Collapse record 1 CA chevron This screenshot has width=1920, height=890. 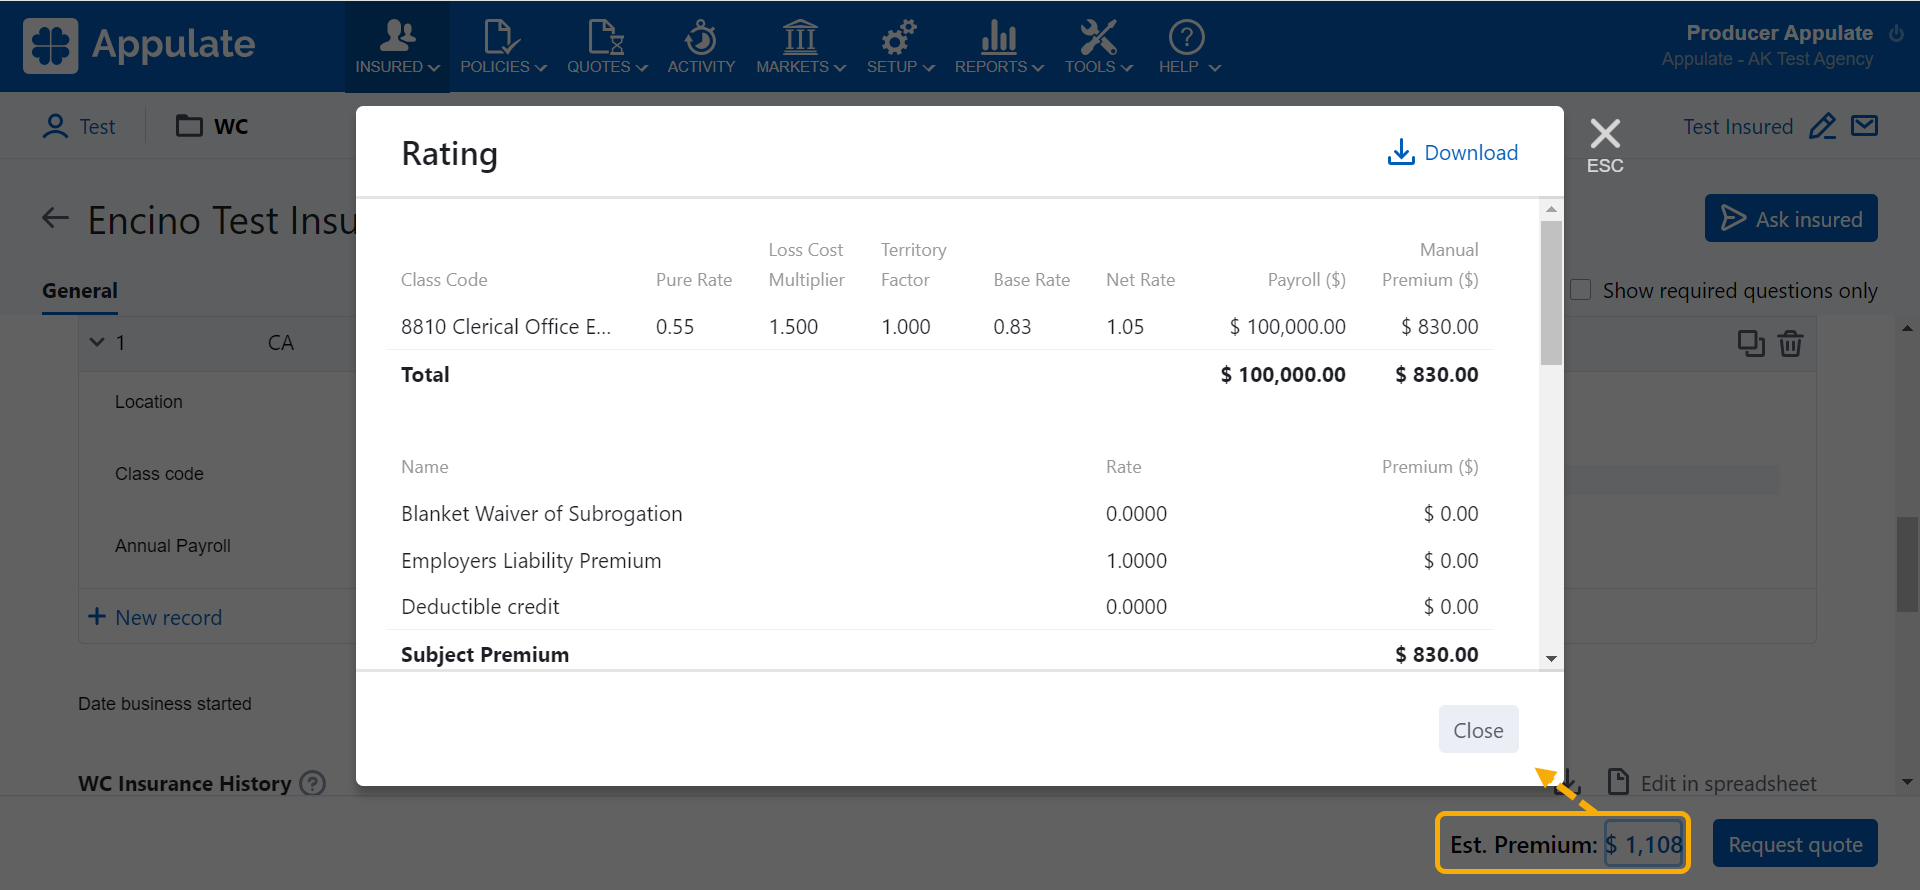click(x=97, y=342)
